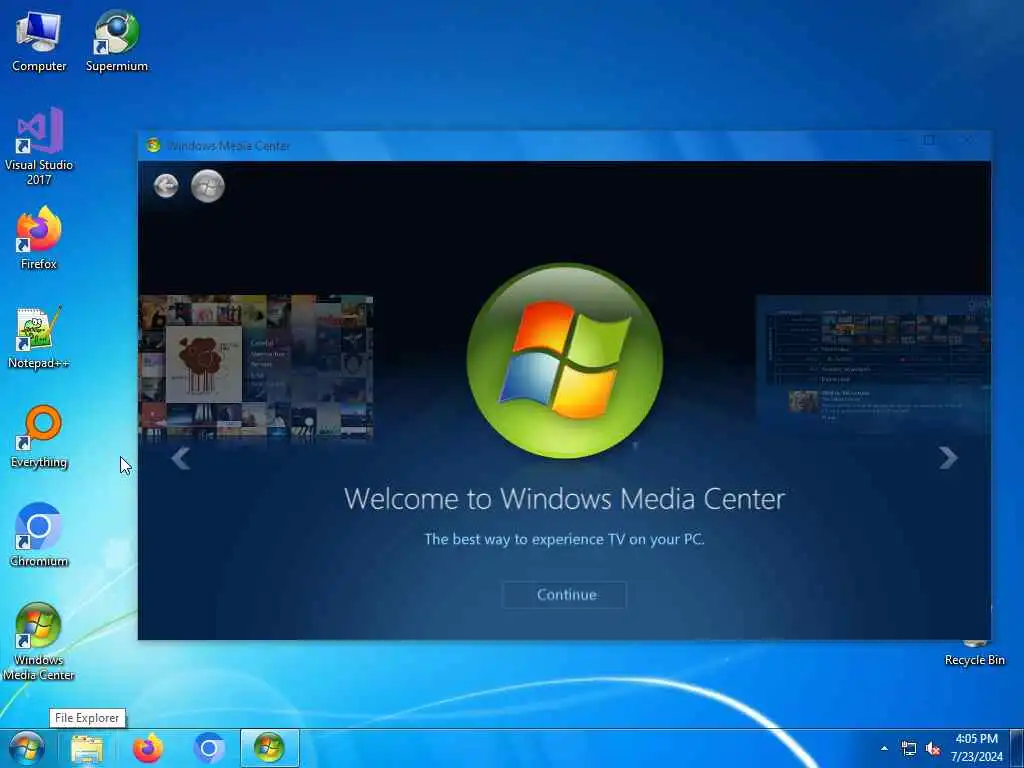Screen dimensions: 1024x768
Task: Launch Firefox from desktop shortcut
Action: click(39, 238)
